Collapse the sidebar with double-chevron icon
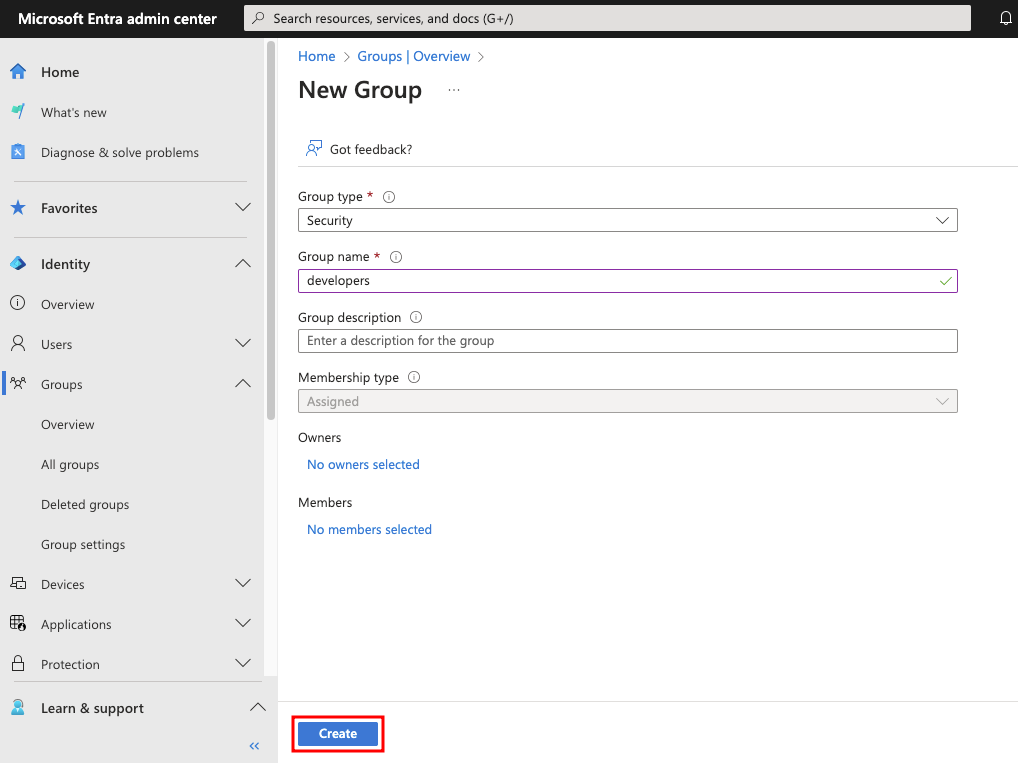 coord(254,746)
